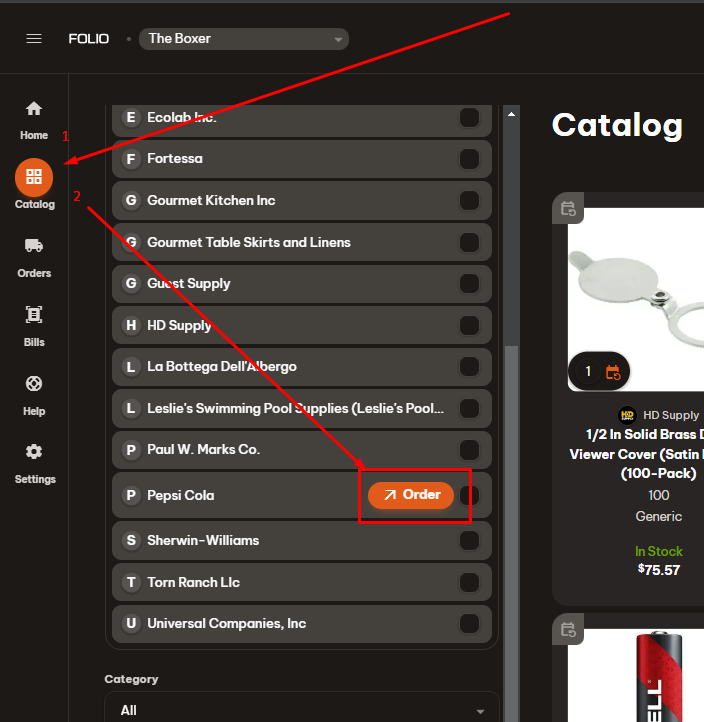
Task: Expand The Boxer property dropdown
Action: 243,40
